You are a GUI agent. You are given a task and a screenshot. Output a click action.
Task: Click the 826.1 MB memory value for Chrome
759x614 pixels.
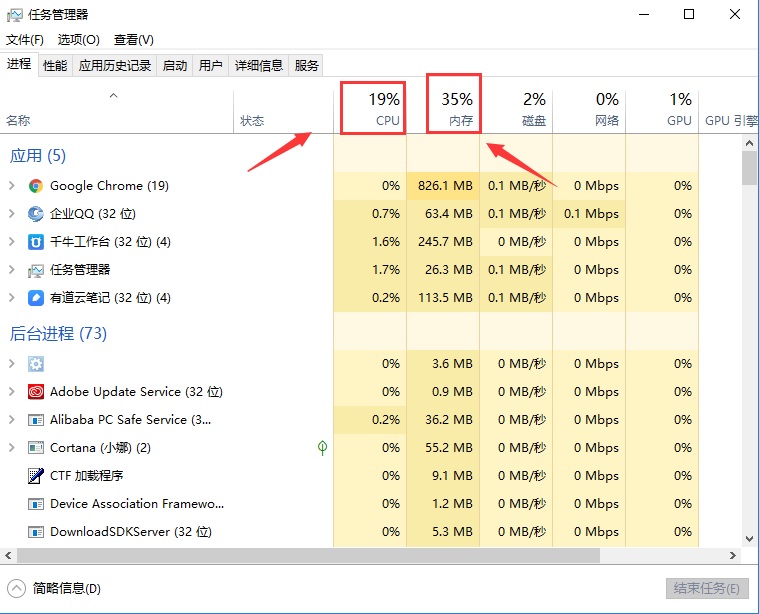pyautogui.click(x=445, y=185)
